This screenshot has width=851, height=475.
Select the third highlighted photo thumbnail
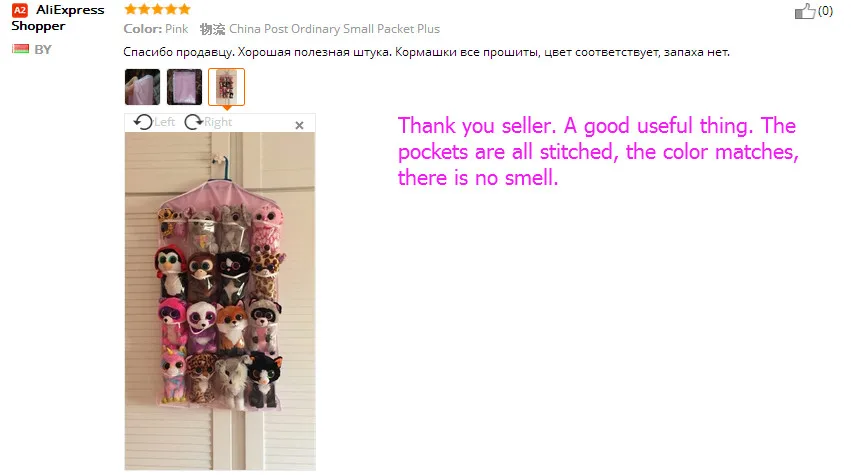[x=226, y=87]
